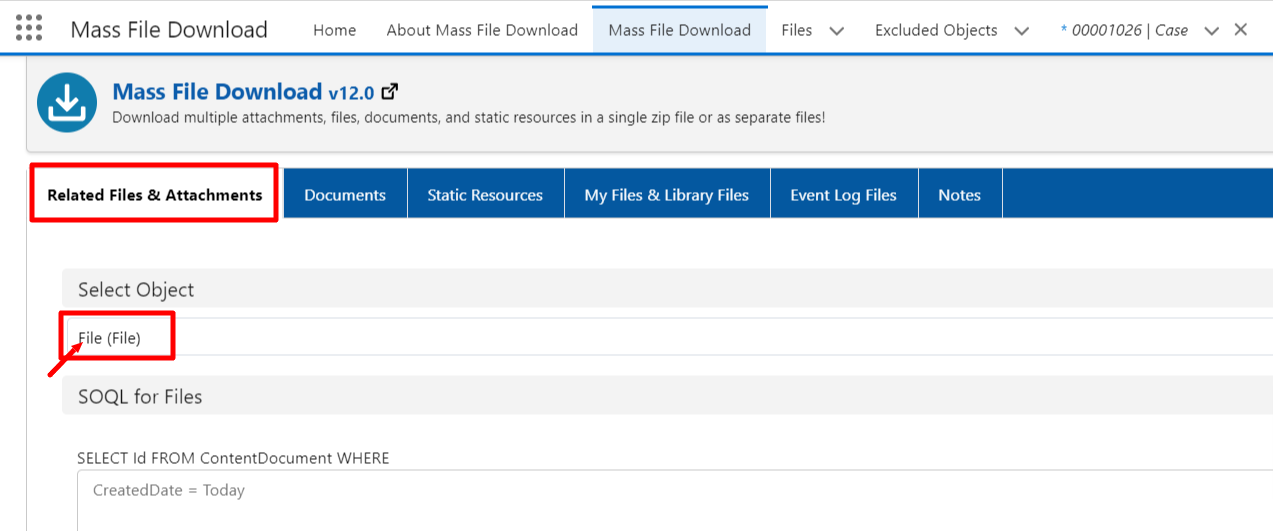
Task: Switch to the Files navigation tab
Action: coord(796,30)
